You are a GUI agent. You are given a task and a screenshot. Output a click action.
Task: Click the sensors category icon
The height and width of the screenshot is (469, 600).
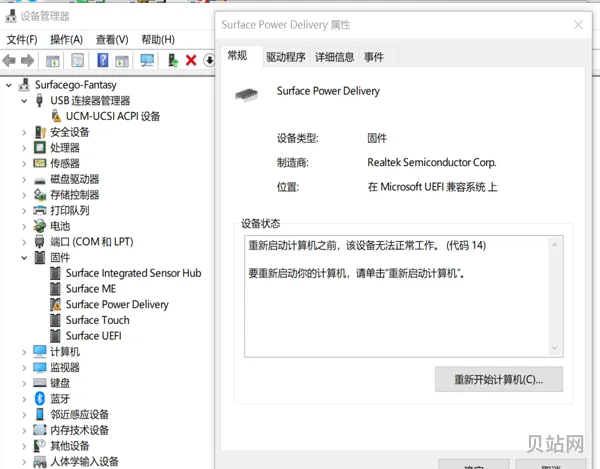tap(40, 163)
